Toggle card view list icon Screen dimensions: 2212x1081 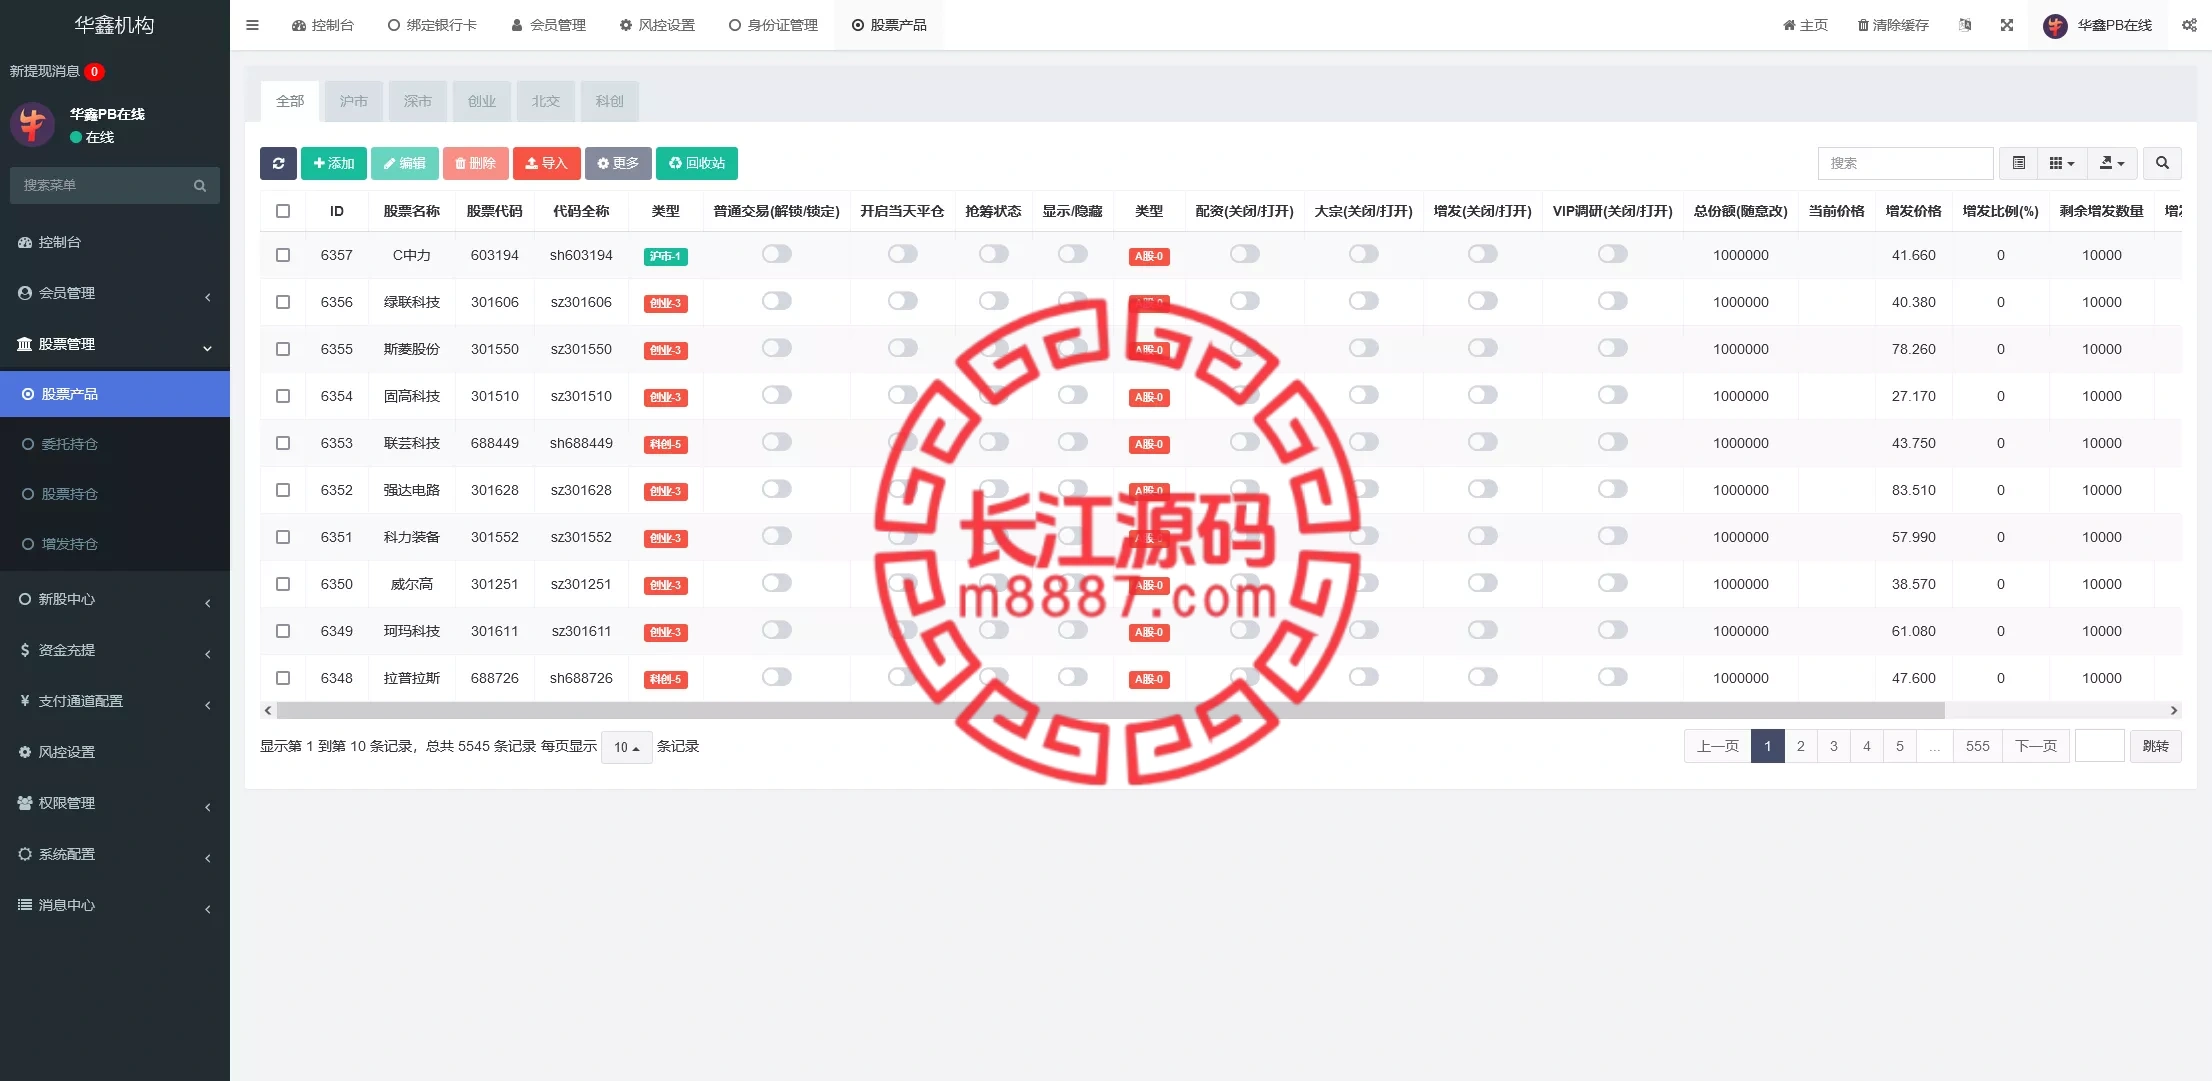(2018, 163)
